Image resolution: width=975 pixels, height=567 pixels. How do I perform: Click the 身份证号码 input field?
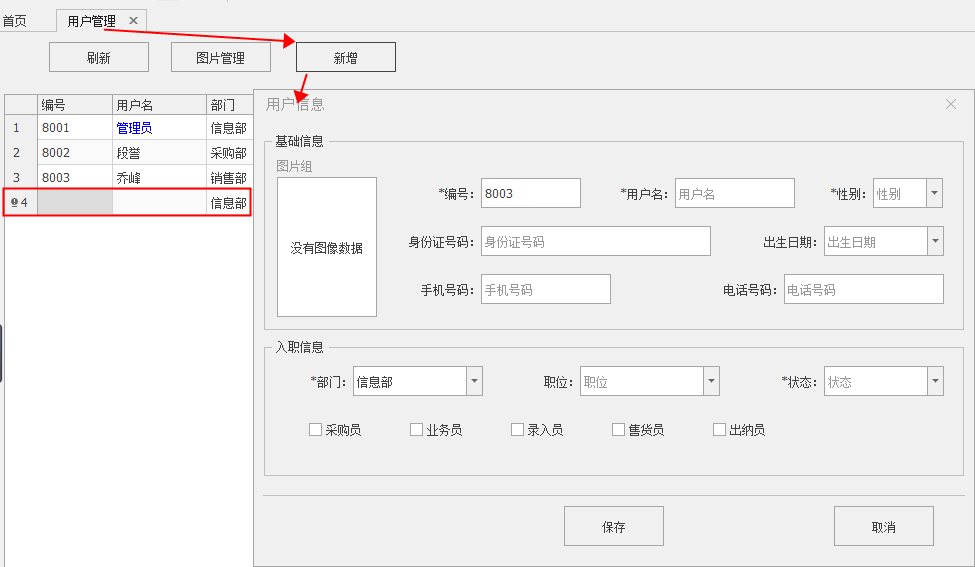(595, 241)
